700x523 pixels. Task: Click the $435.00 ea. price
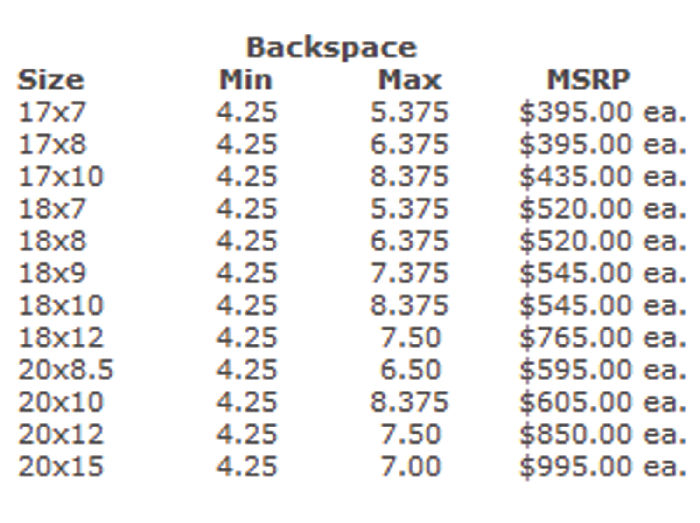(x=603, y=177)
